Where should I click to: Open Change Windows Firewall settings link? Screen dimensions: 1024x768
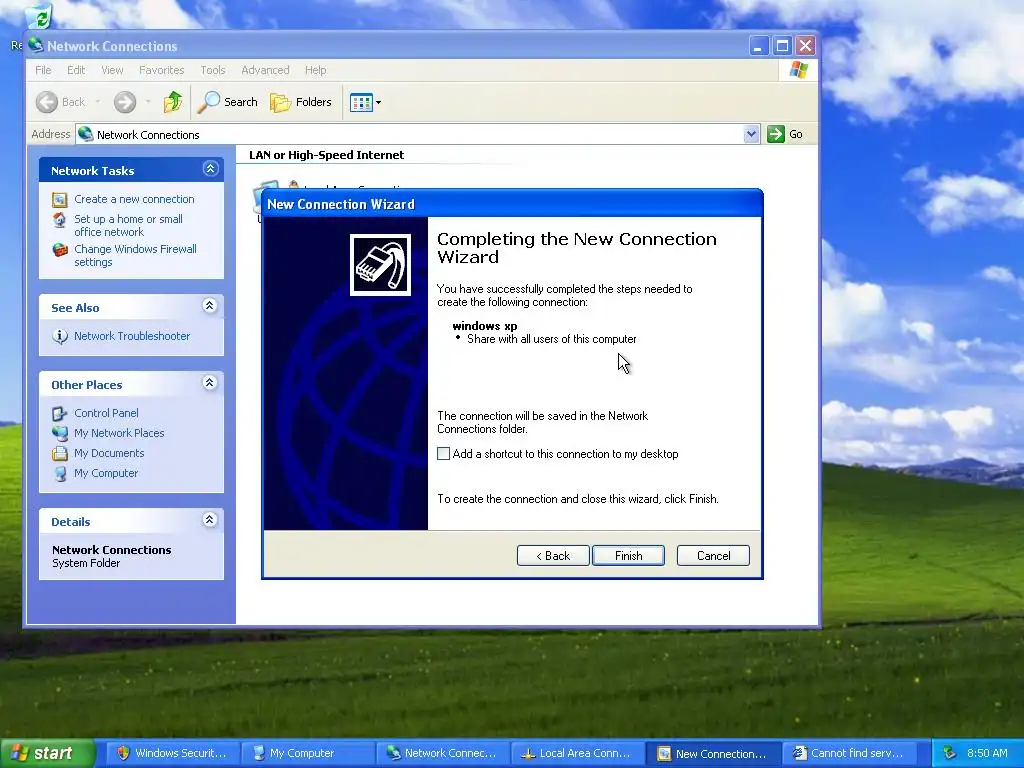(x=135, y=255)
